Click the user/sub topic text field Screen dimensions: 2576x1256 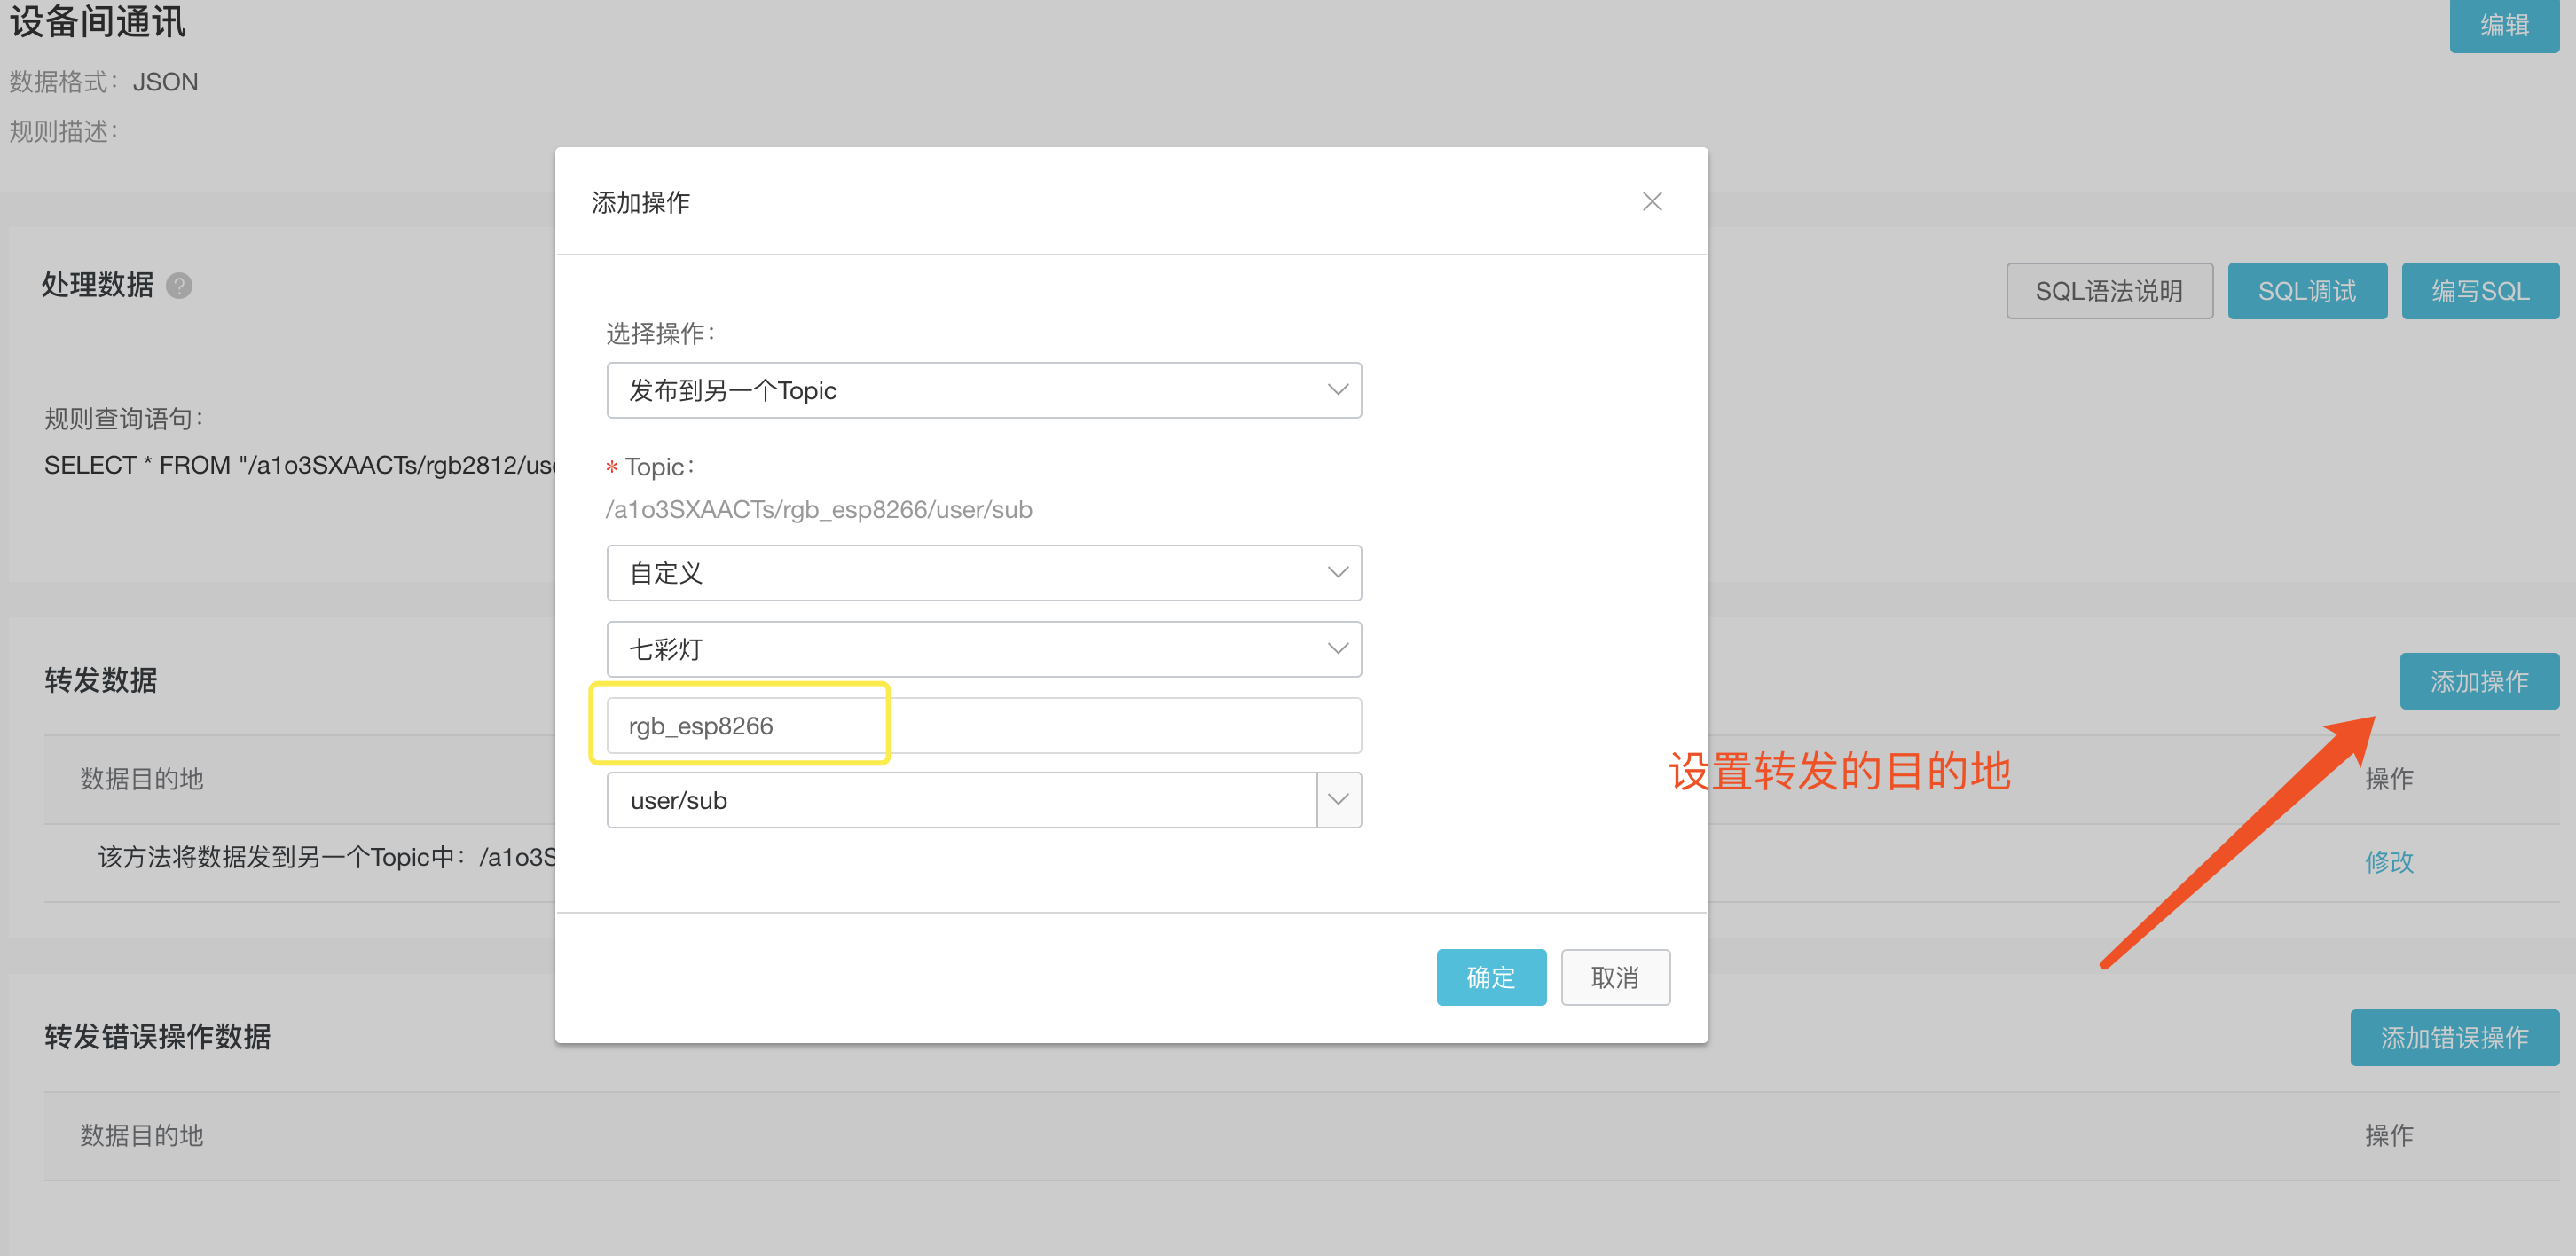click(960, 801)
